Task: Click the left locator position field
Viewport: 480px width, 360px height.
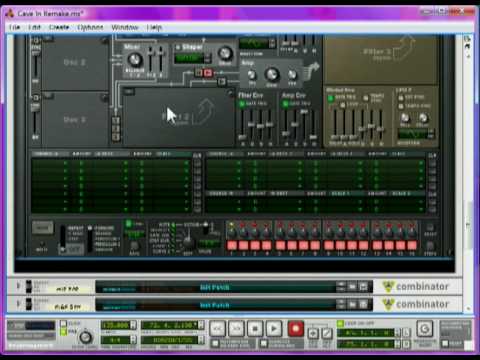Action: [366, 332]
